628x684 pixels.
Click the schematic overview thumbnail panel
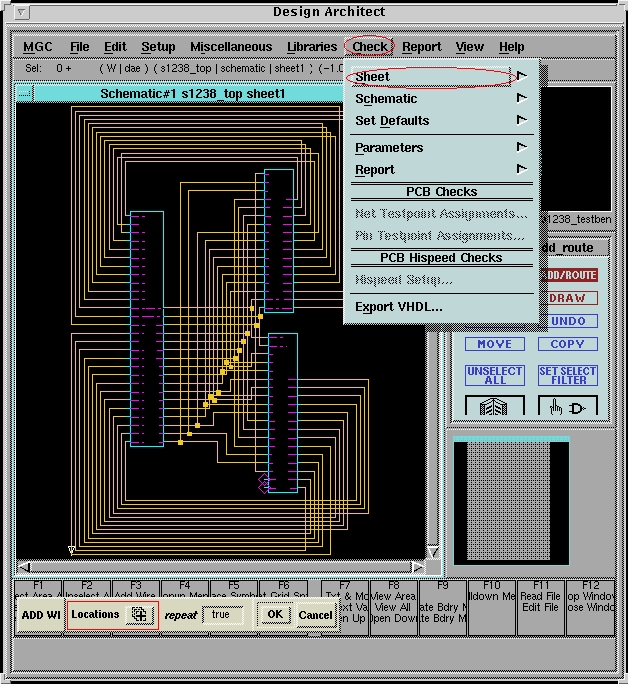pos(510,501)
